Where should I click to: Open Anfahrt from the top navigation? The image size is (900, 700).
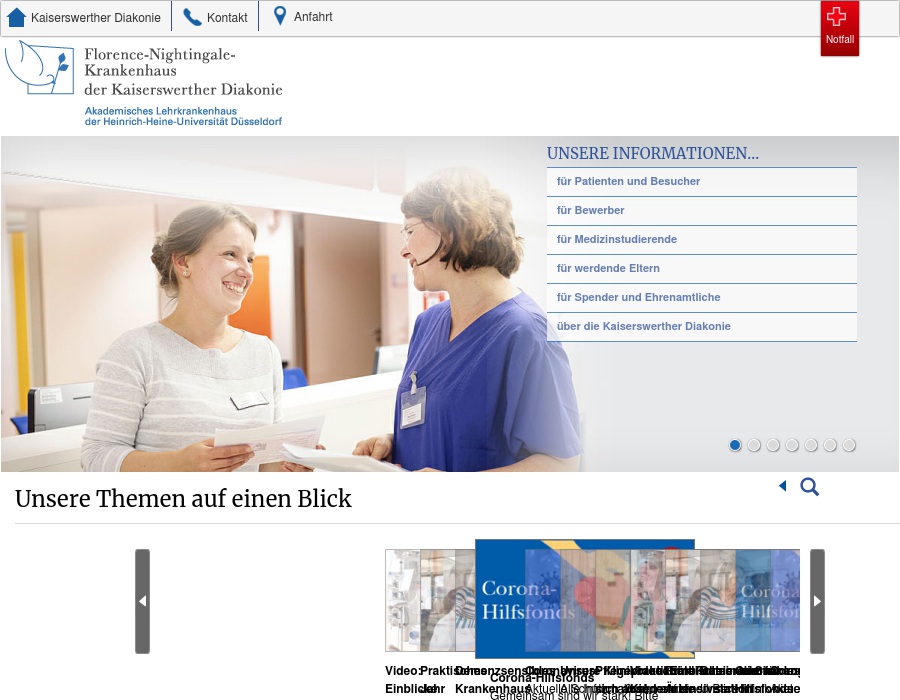315,17
